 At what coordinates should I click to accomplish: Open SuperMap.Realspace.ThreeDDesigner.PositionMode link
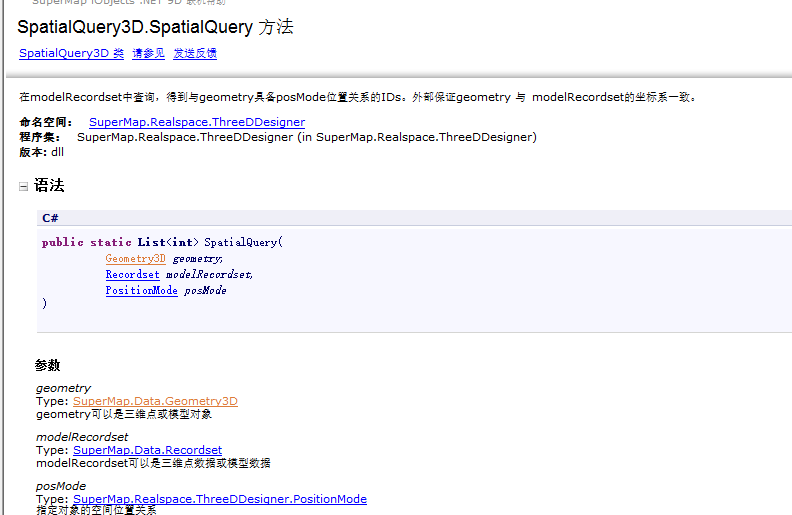pyautogui.click(x=220, y=499)
